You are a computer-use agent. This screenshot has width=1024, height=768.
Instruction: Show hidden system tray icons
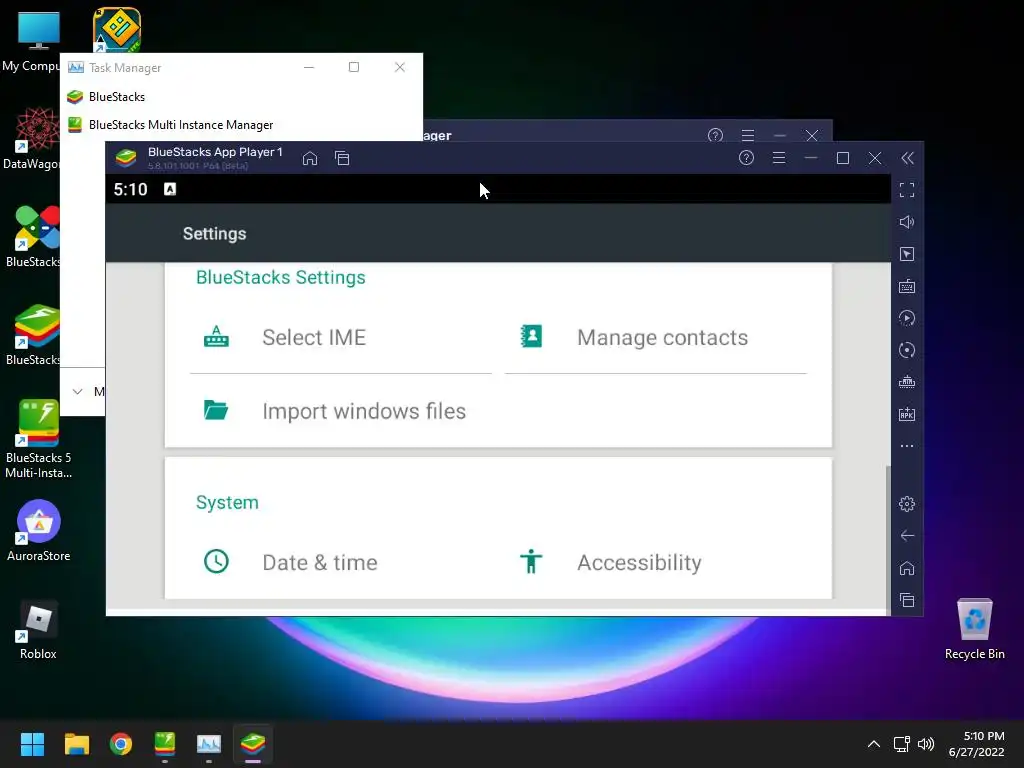coord(874,744)
